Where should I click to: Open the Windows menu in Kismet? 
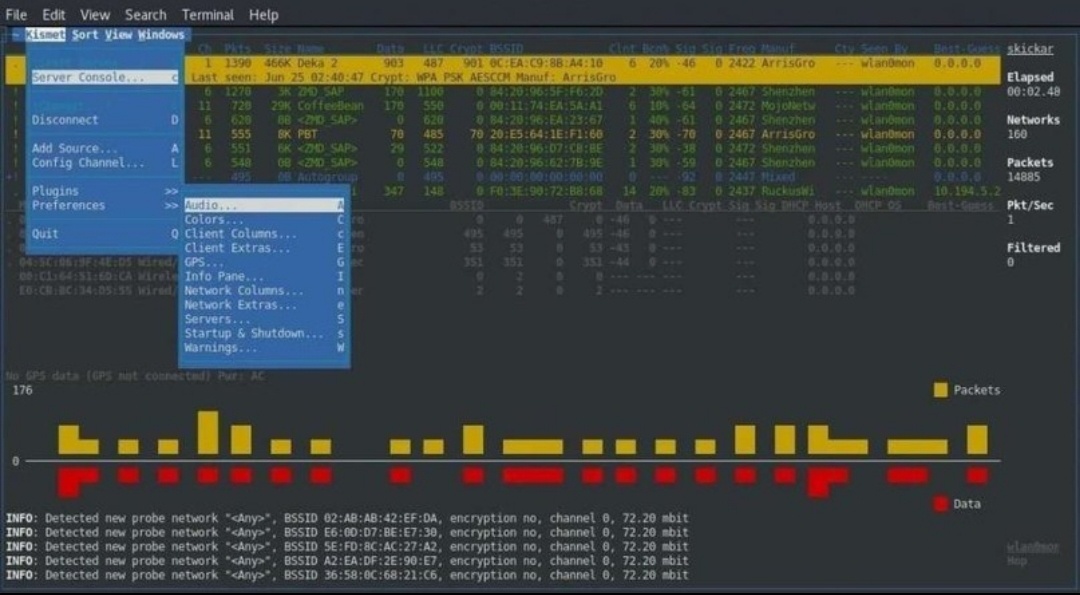coord(161,34)
